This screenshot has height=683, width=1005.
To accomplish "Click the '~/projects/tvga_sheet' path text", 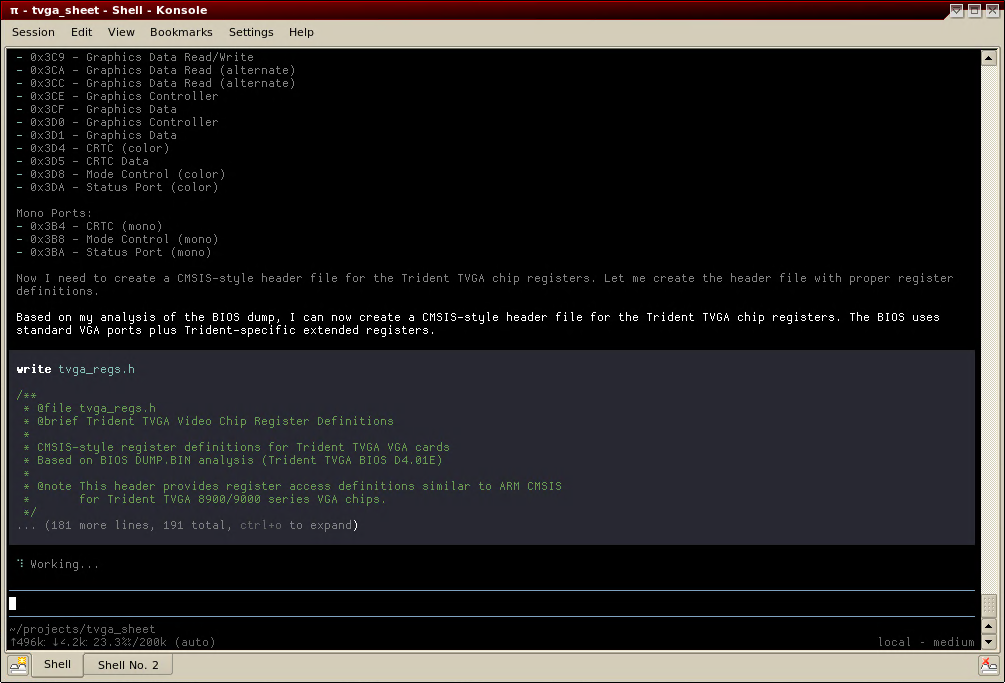I will click(x=82, y=629).
